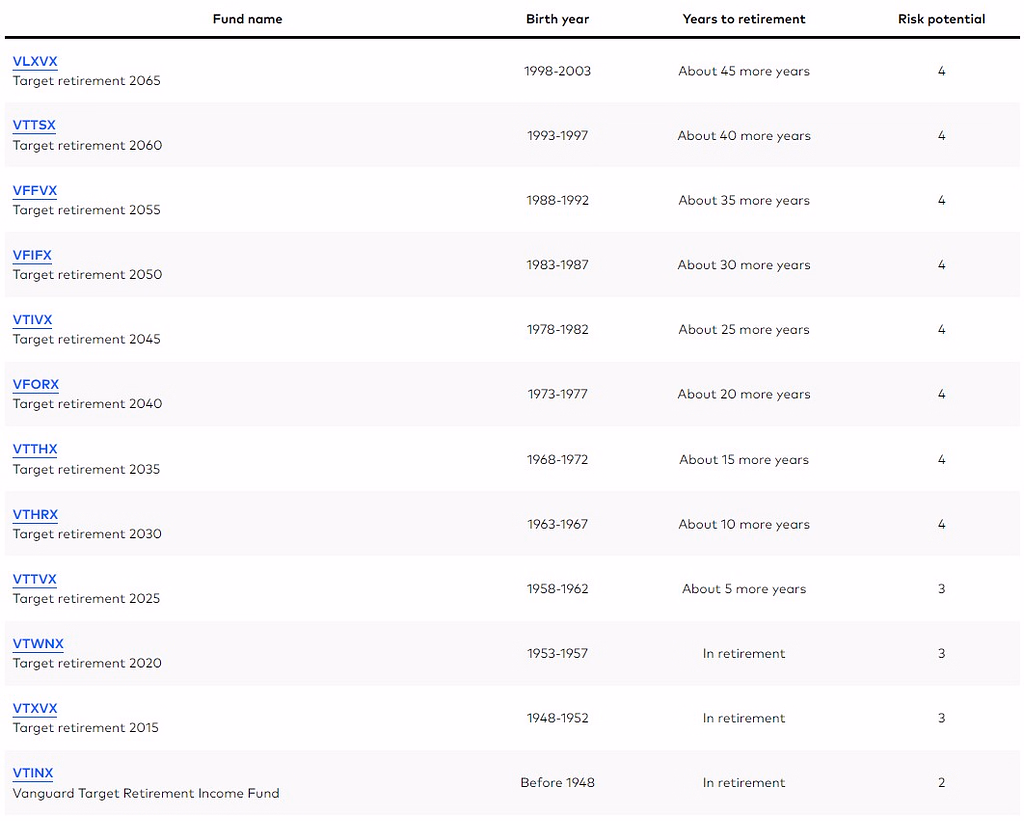
Task: Open the VTTVX fund link
Action: pyautogui.click(x=35, y=579)
